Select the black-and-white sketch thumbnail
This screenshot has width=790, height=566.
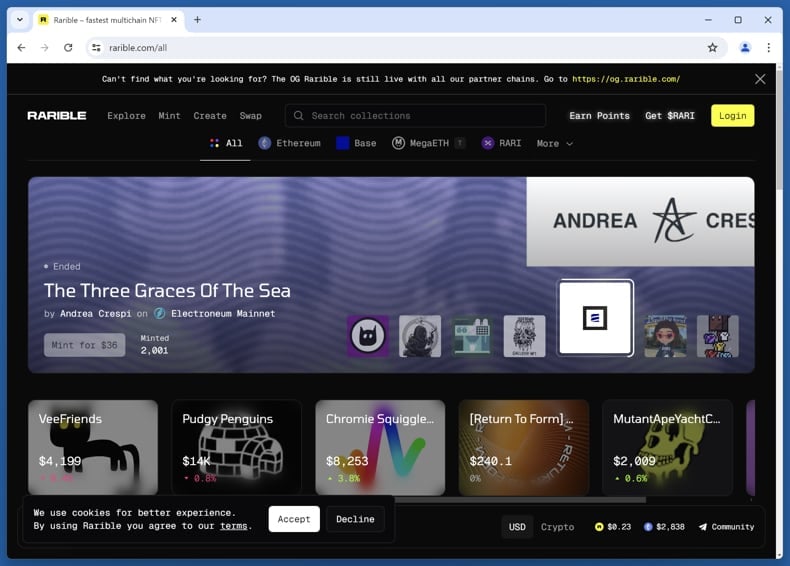point(524,336)
